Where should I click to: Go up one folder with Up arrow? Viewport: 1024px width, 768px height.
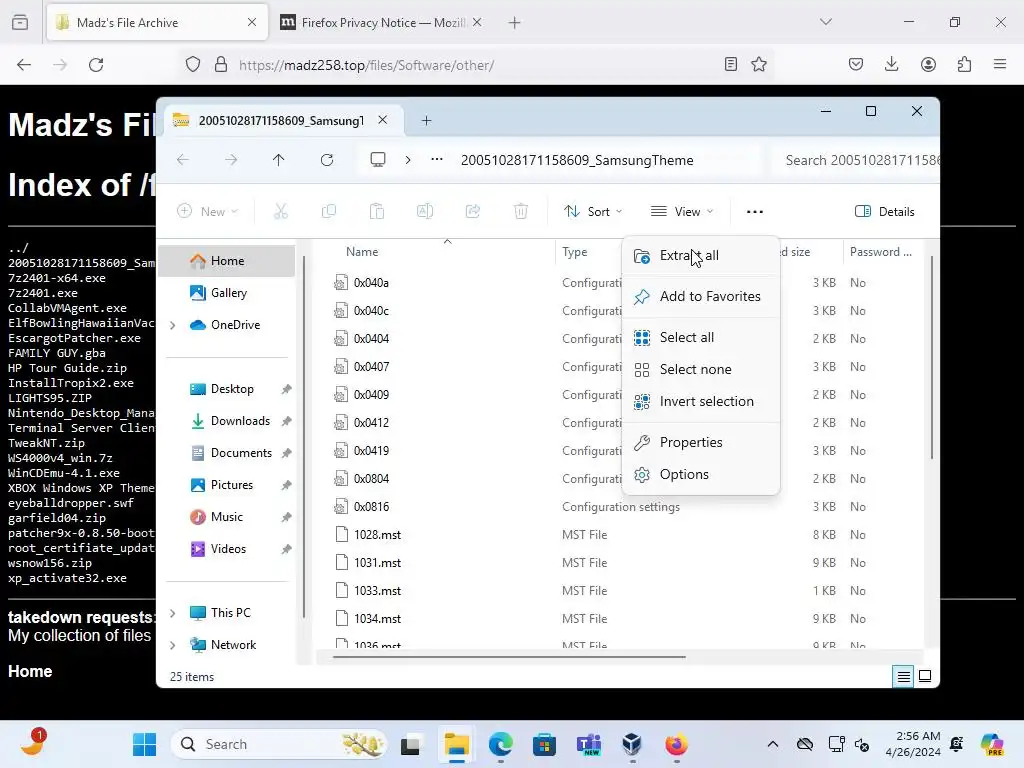(279, 160)
